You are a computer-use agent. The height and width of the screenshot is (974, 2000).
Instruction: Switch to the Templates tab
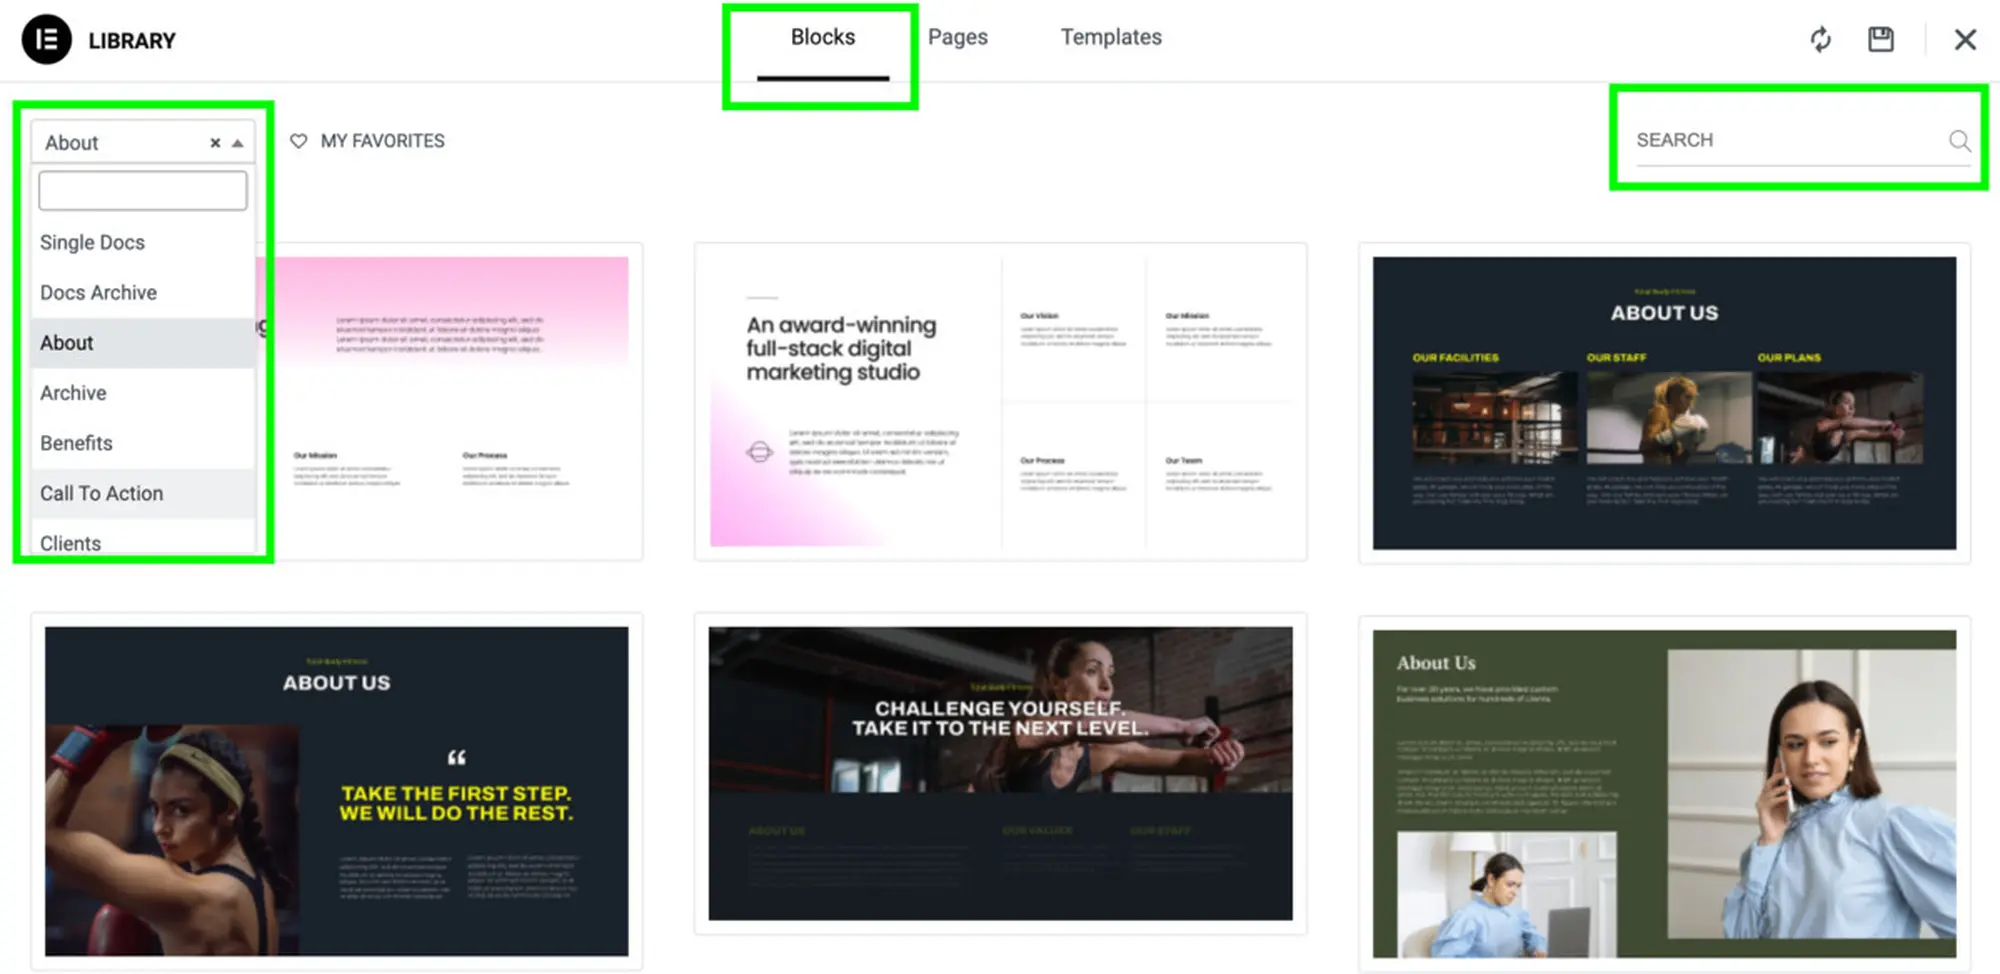click(x=1111, y=38)
